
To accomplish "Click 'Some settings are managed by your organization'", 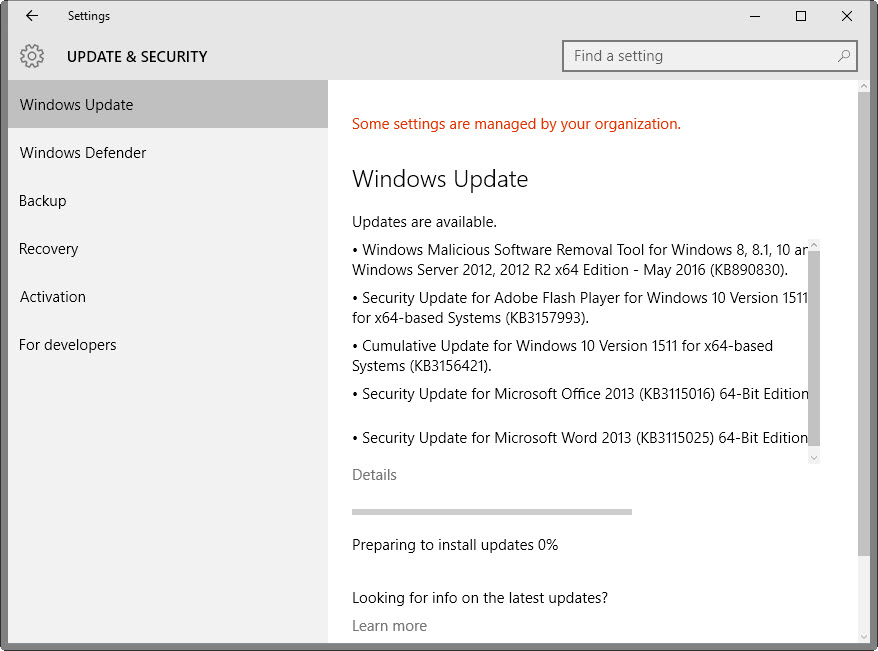I will [516, 124].
